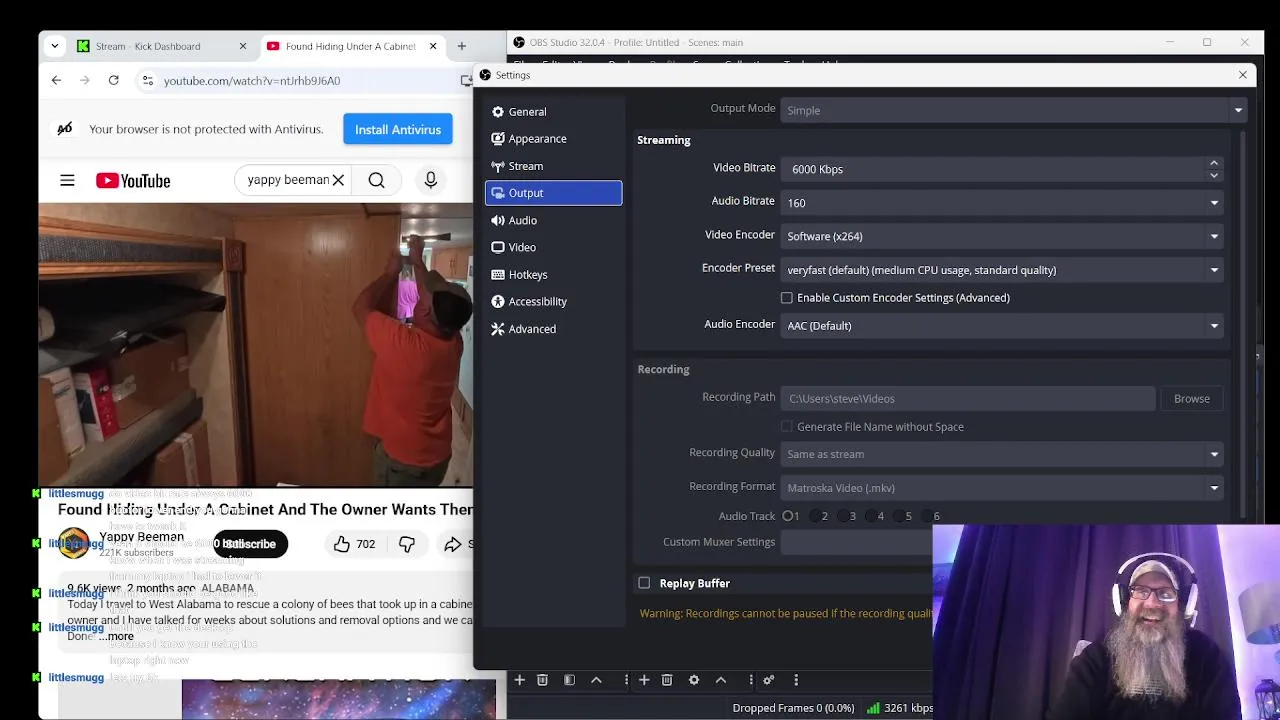
Task: Click the YouTube video player
Action: [255, 345]
